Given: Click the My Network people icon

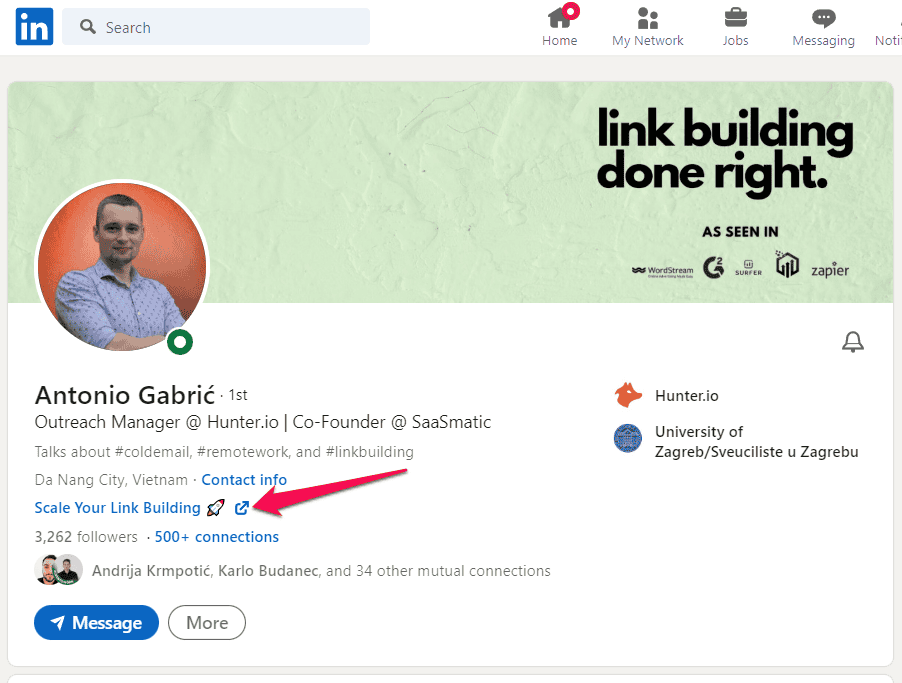Looking at the screenshot, I should (x=648, y=18).
